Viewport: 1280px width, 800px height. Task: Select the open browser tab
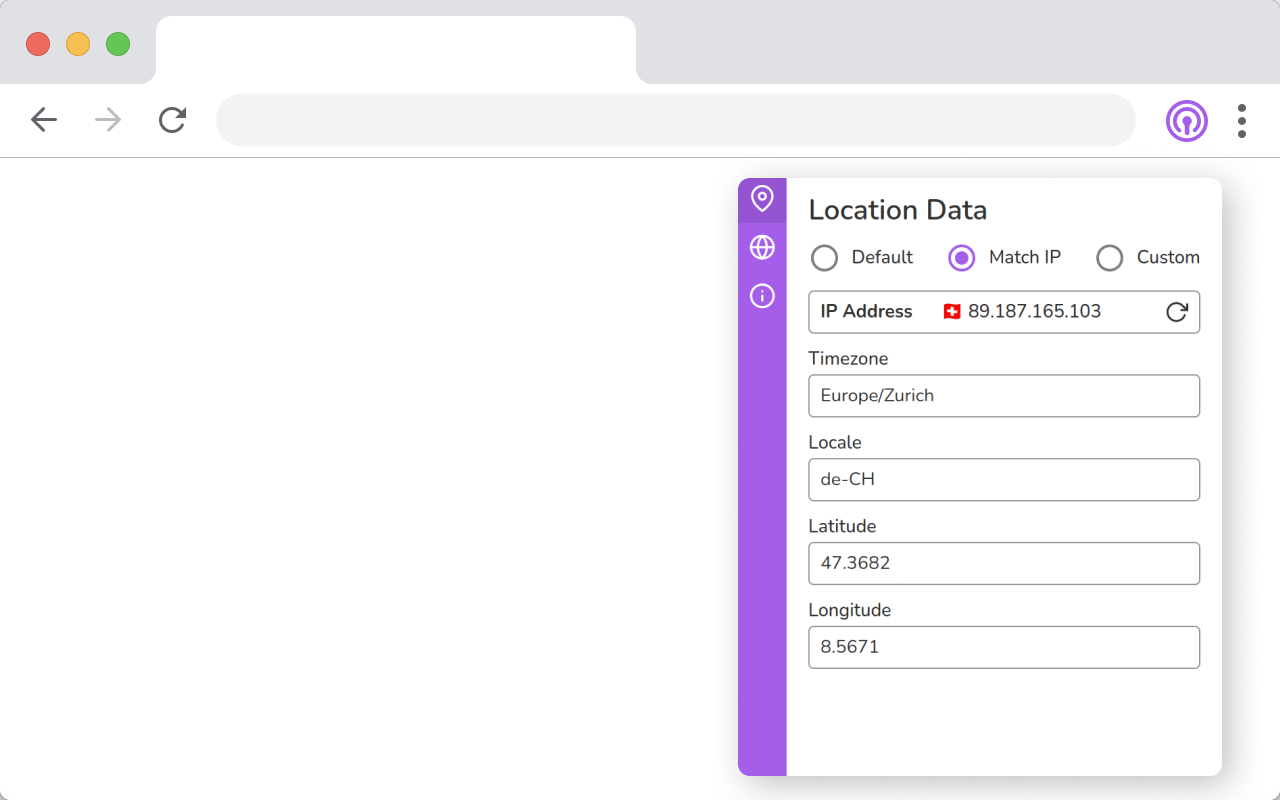coord(395,50)
